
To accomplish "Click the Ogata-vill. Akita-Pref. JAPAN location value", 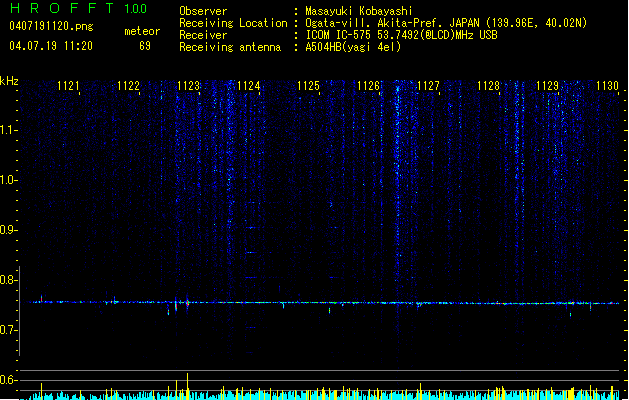I will click(446, 23).
